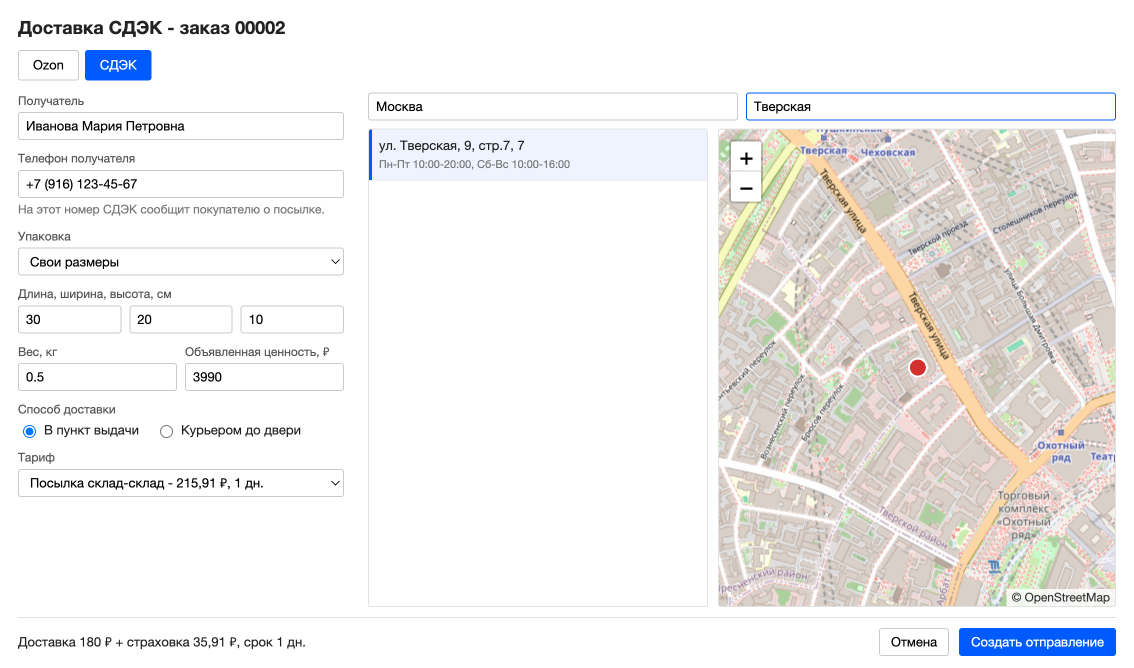Screen dimensions: 1134x668
Task: Switch to the Ozon tab
Action: (48, 65)
